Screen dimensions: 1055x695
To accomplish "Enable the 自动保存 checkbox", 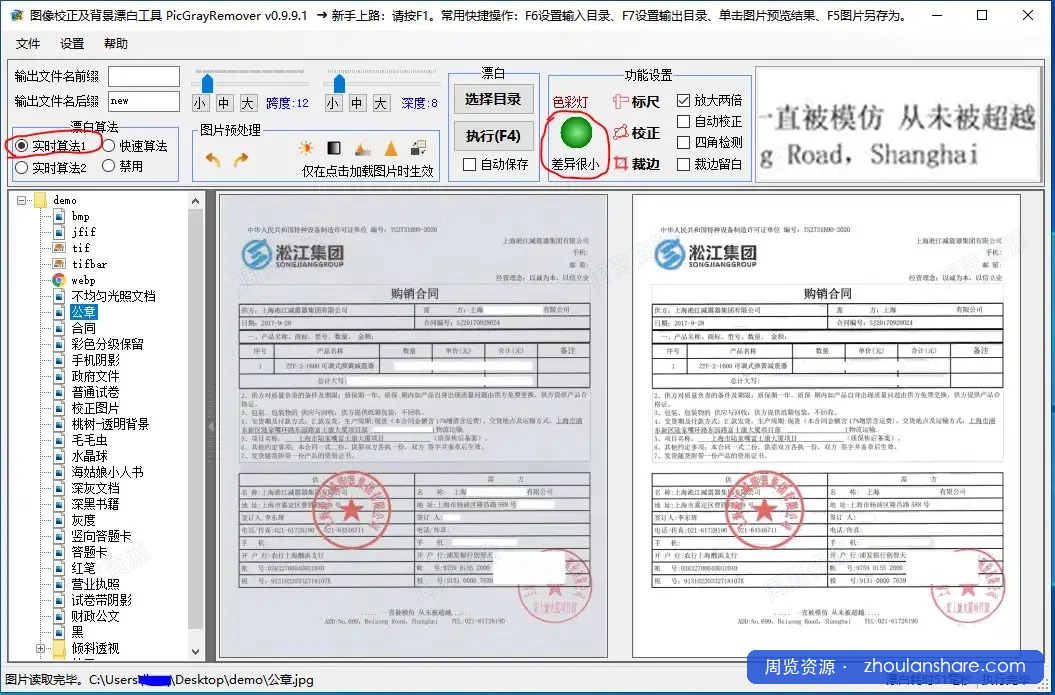I will (470, 164).
